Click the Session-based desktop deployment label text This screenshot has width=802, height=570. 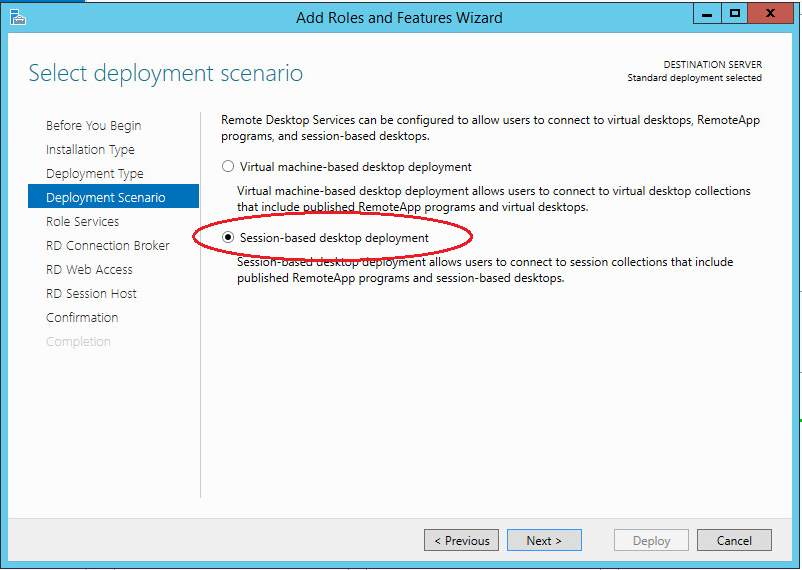[x=334, y=238]
